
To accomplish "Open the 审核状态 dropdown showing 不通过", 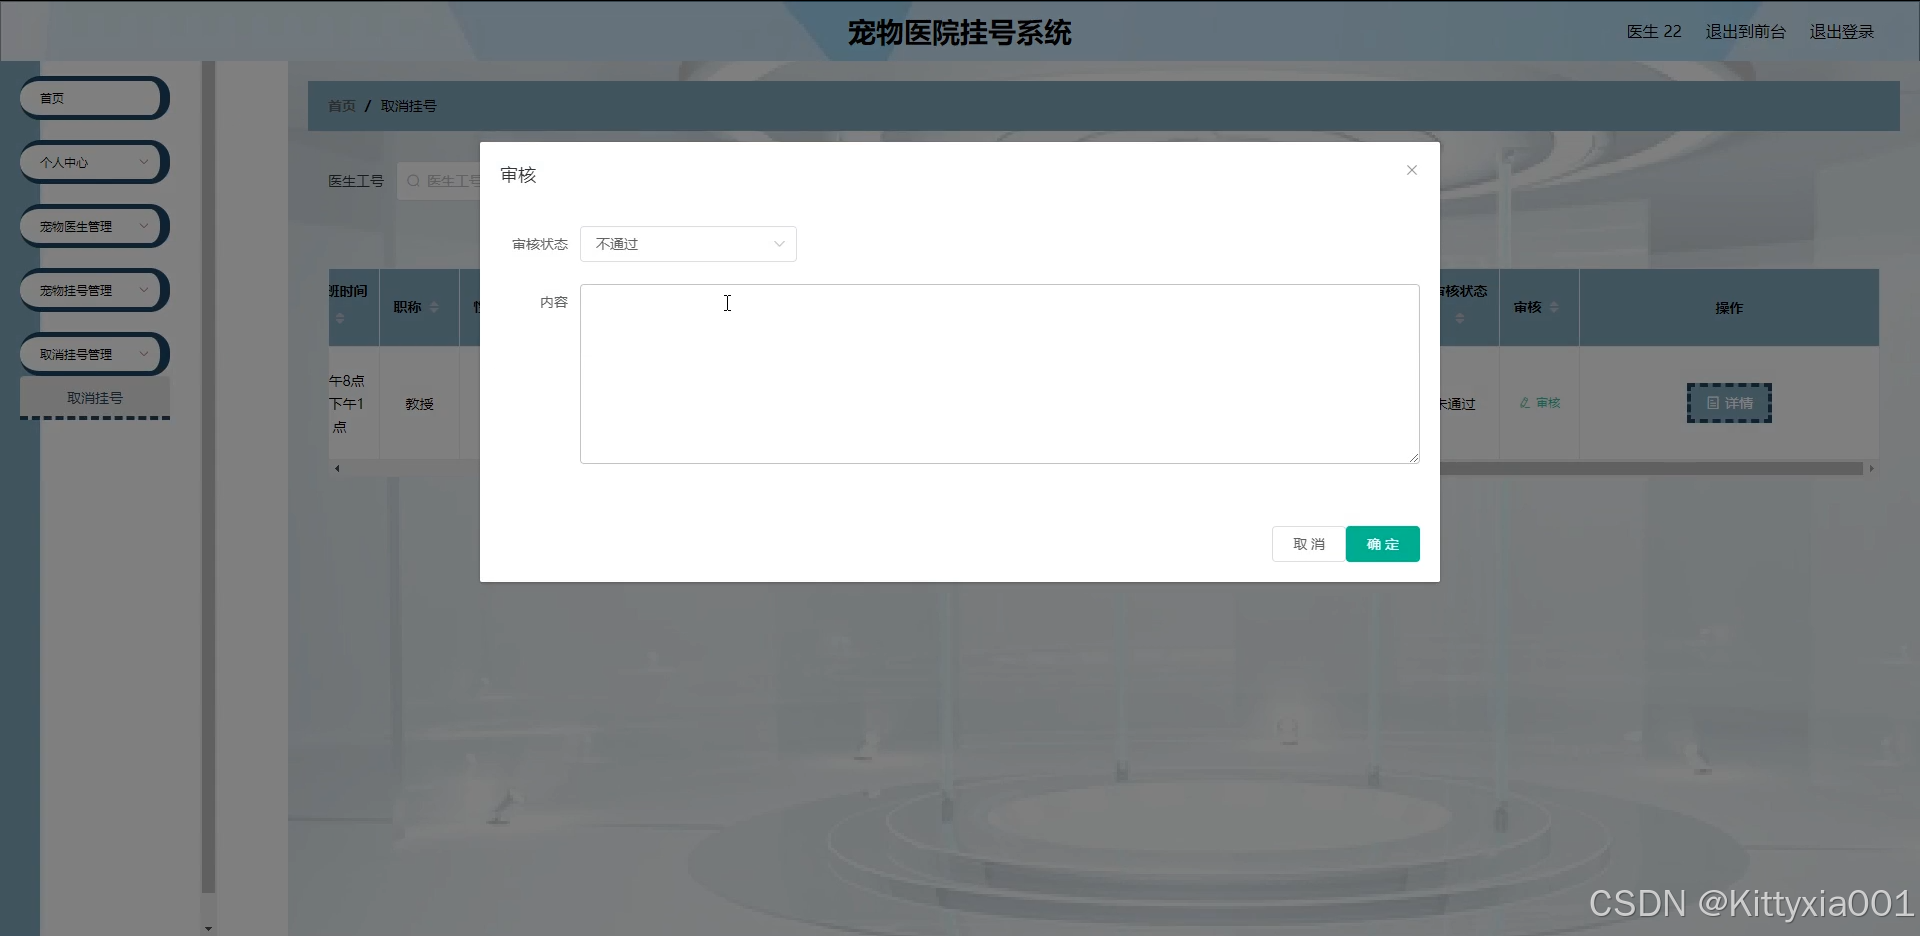I will coord(688,244).
